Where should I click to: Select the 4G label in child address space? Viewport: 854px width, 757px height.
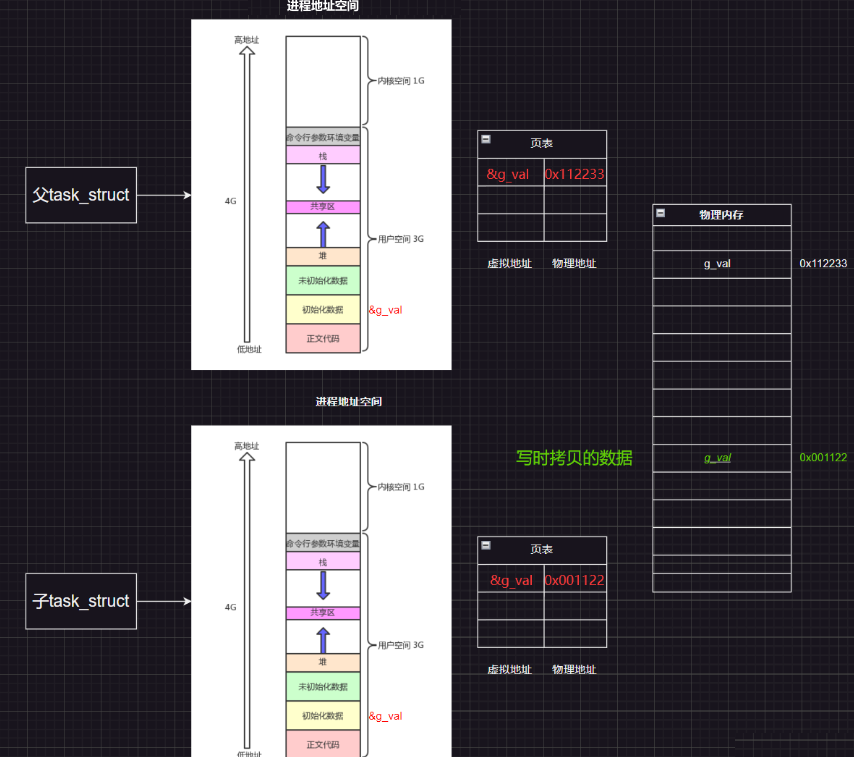230,608
